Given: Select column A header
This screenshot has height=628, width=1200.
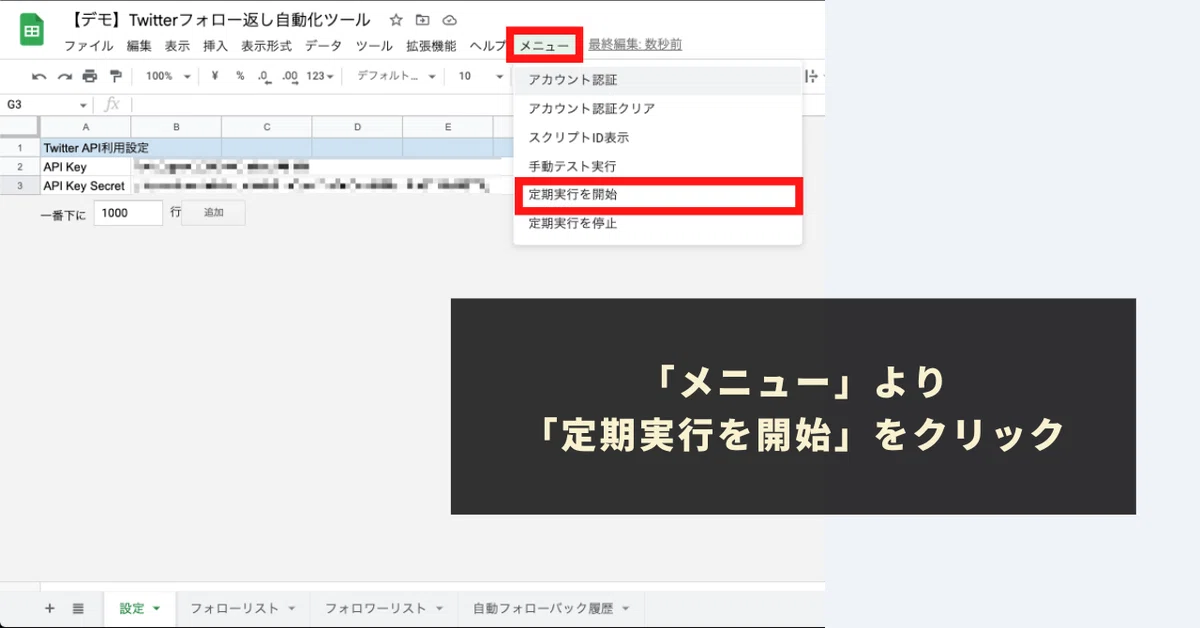Looking at the screenshot, I should pos(85,127).
